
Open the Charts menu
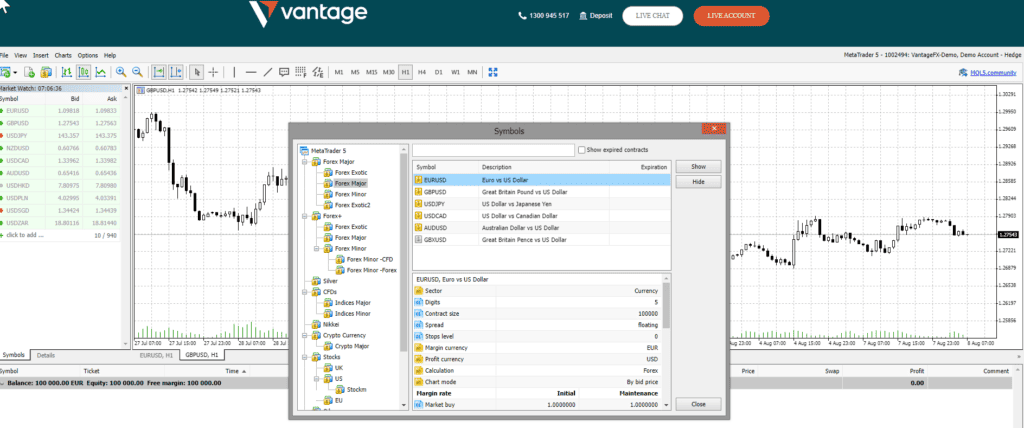tap(63, 55)
